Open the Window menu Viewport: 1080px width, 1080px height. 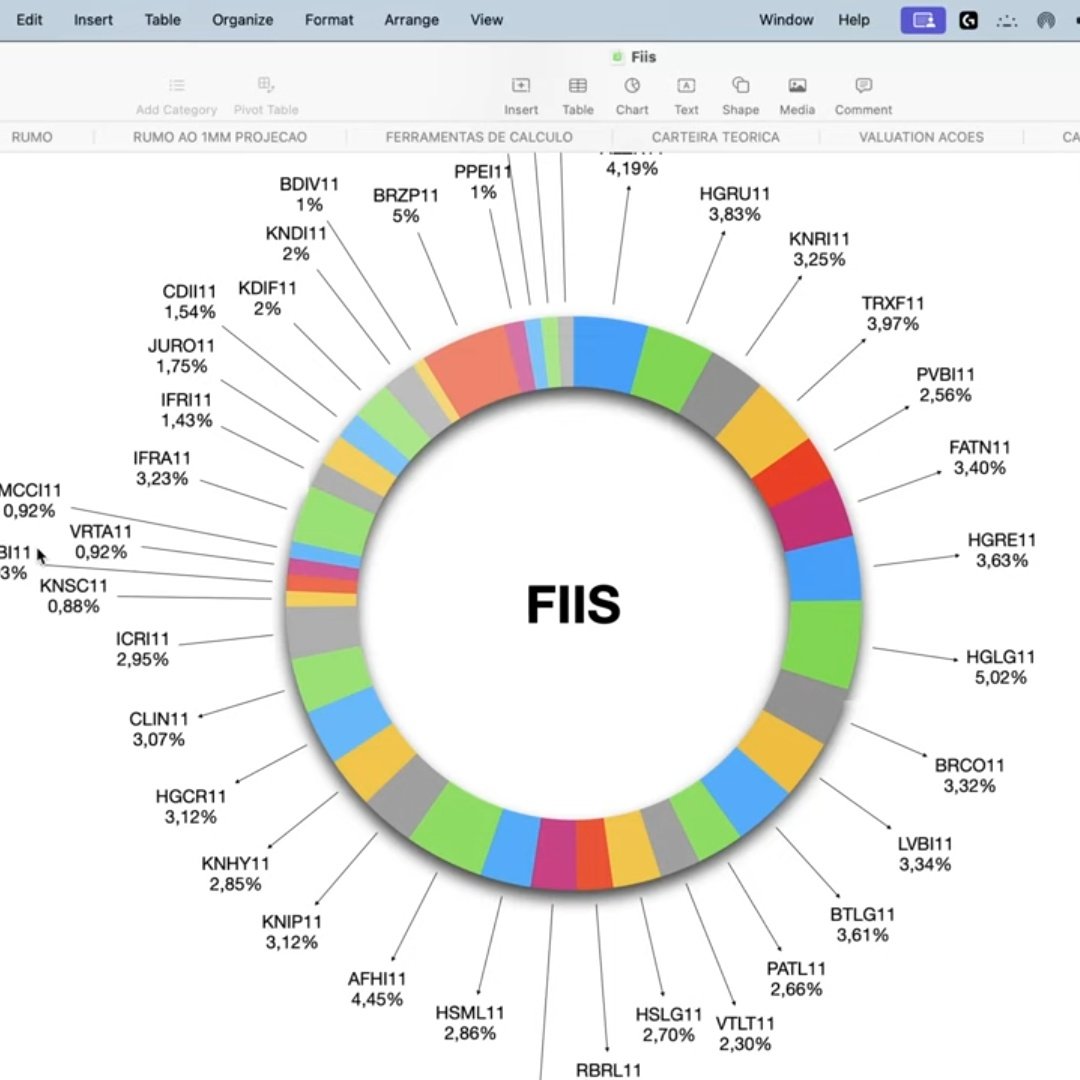pos(786,20)
